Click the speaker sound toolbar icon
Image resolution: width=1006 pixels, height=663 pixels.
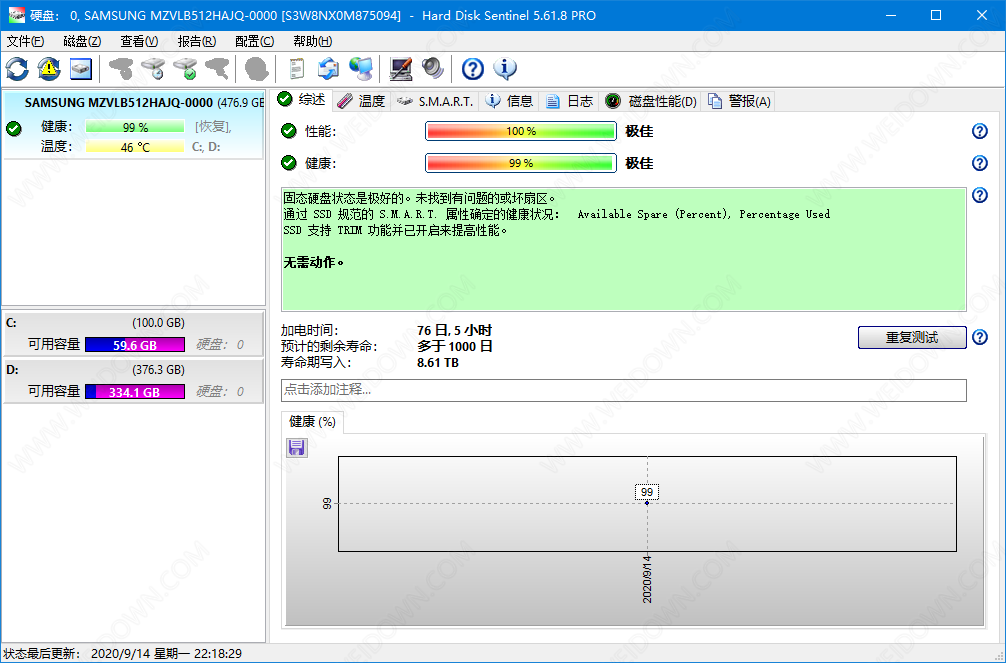click(x=433, y=69)
